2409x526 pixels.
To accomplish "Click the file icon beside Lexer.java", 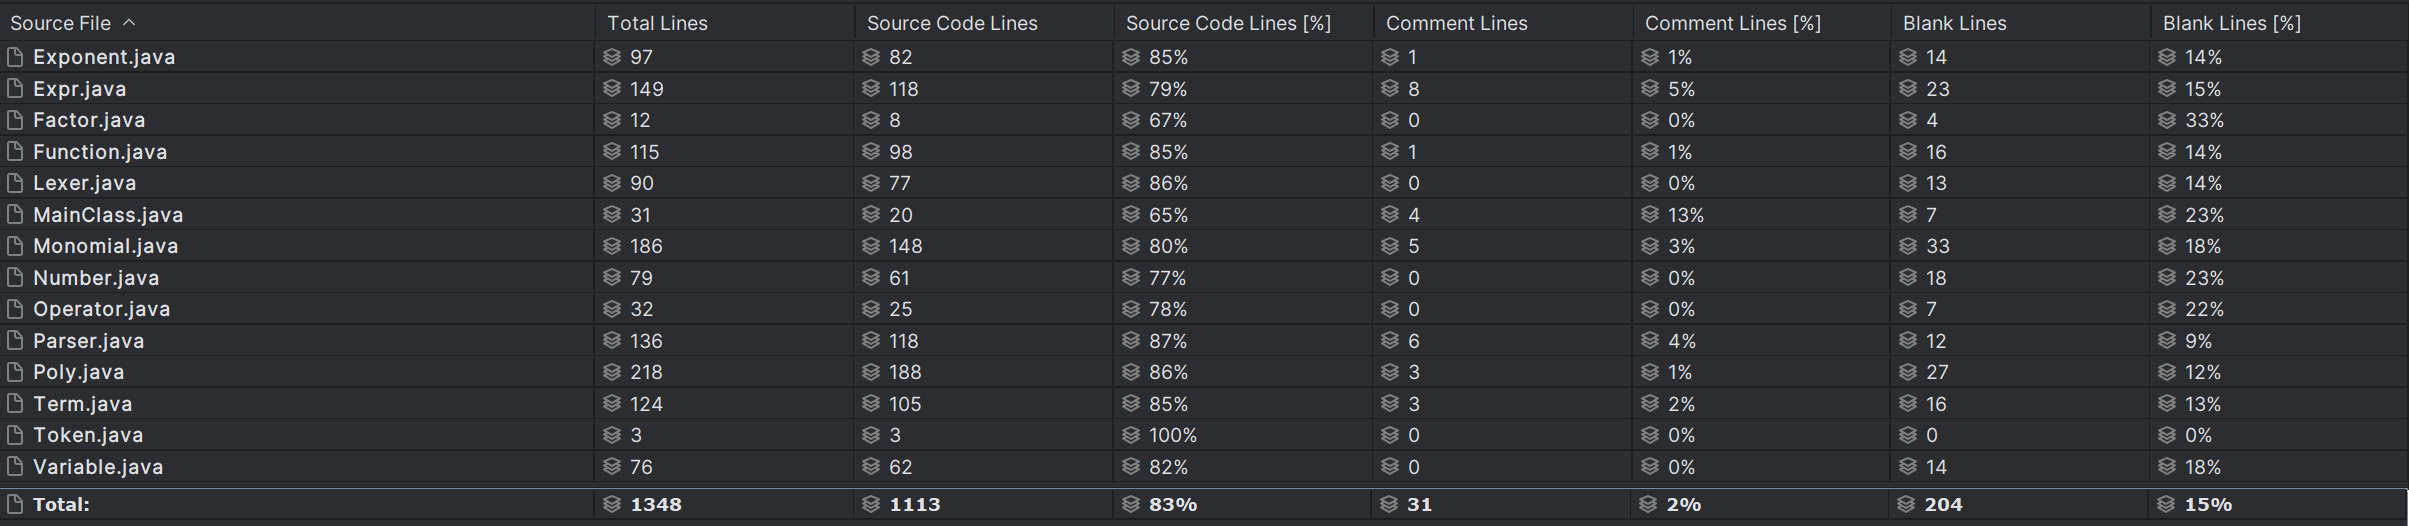I will pos(15,183).
